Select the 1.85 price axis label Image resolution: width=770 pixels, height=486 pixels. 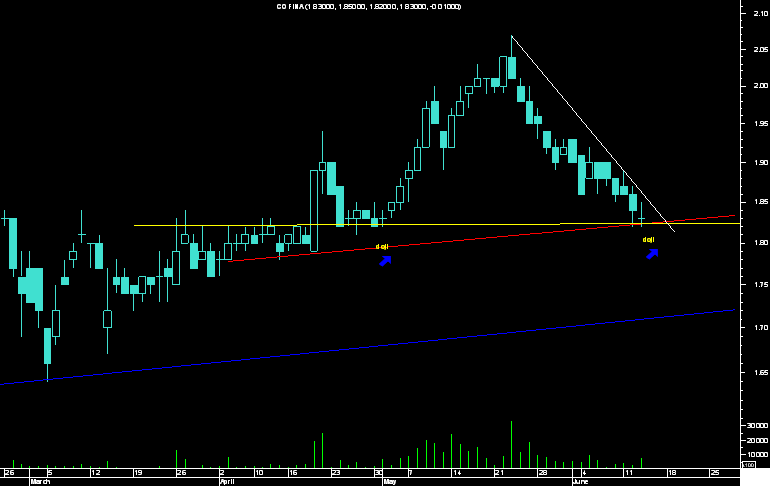[x=761, y=202]
